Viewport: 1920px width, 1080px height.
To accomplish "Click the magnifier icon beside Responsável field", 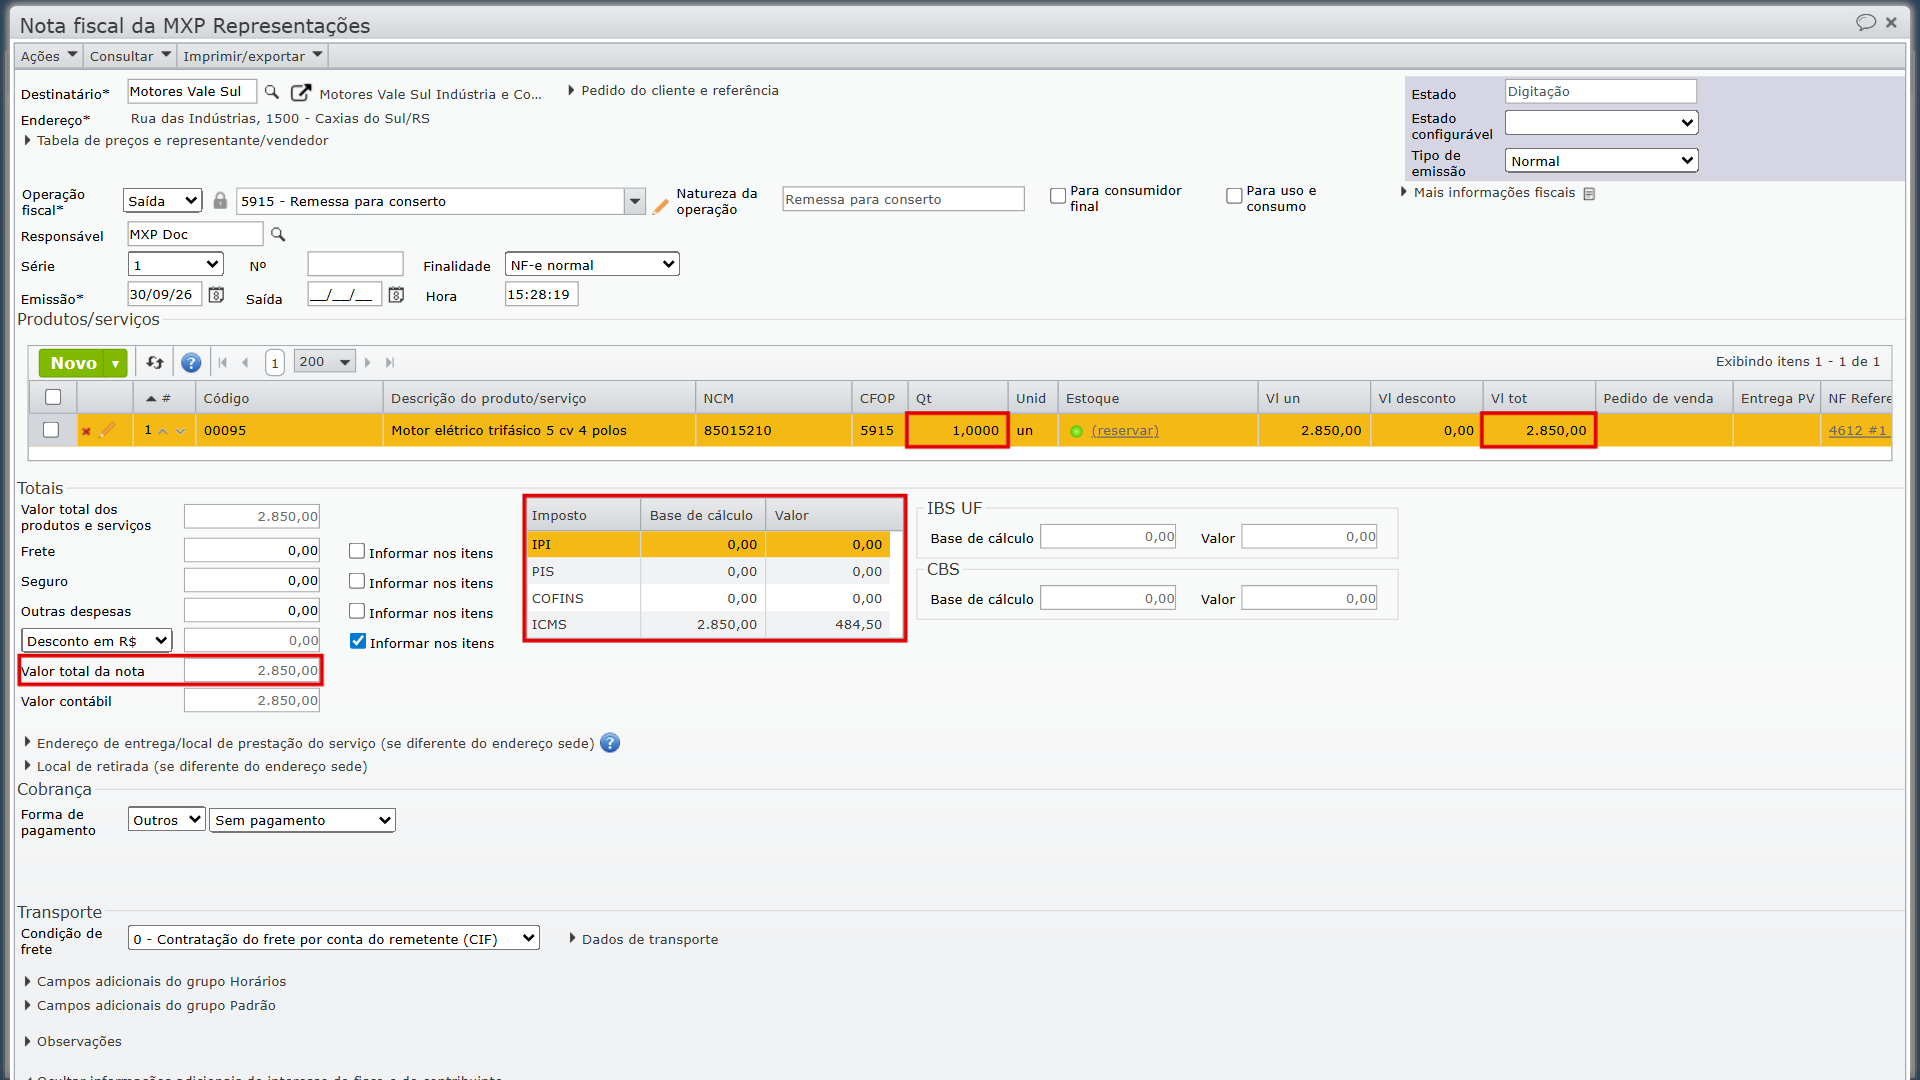I will tap(278, 234).
